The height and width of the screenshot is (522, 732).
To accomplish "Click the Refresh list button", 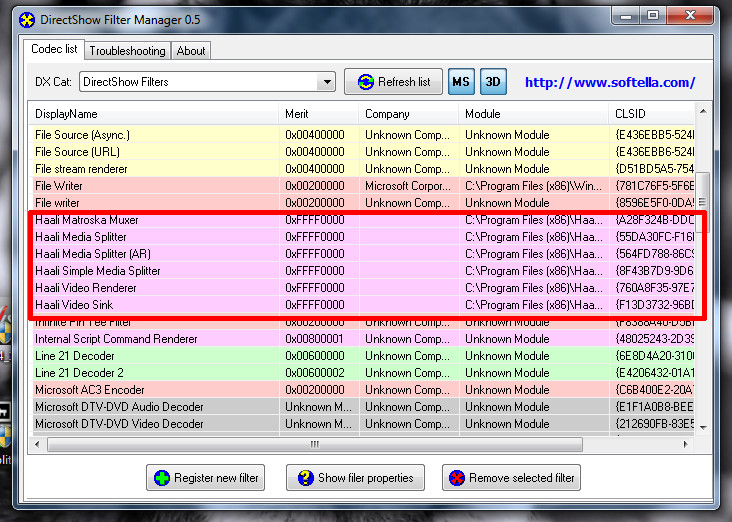I will pos(393,82).
